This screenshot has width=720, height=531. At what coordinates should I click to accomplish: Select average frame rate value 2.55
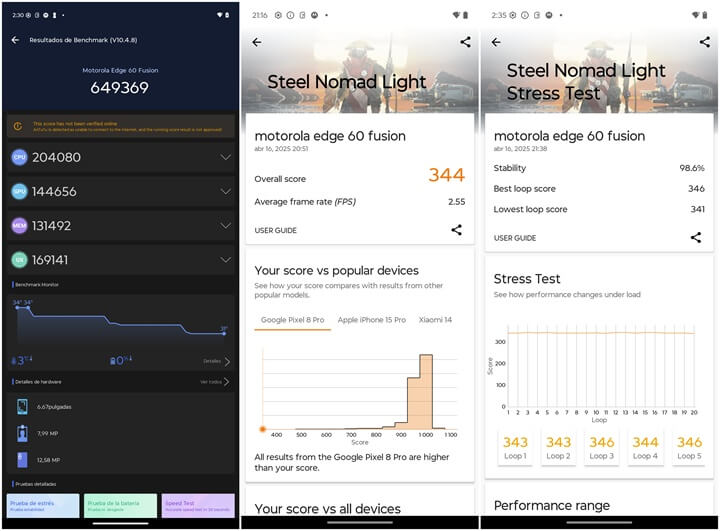[456, 202]
